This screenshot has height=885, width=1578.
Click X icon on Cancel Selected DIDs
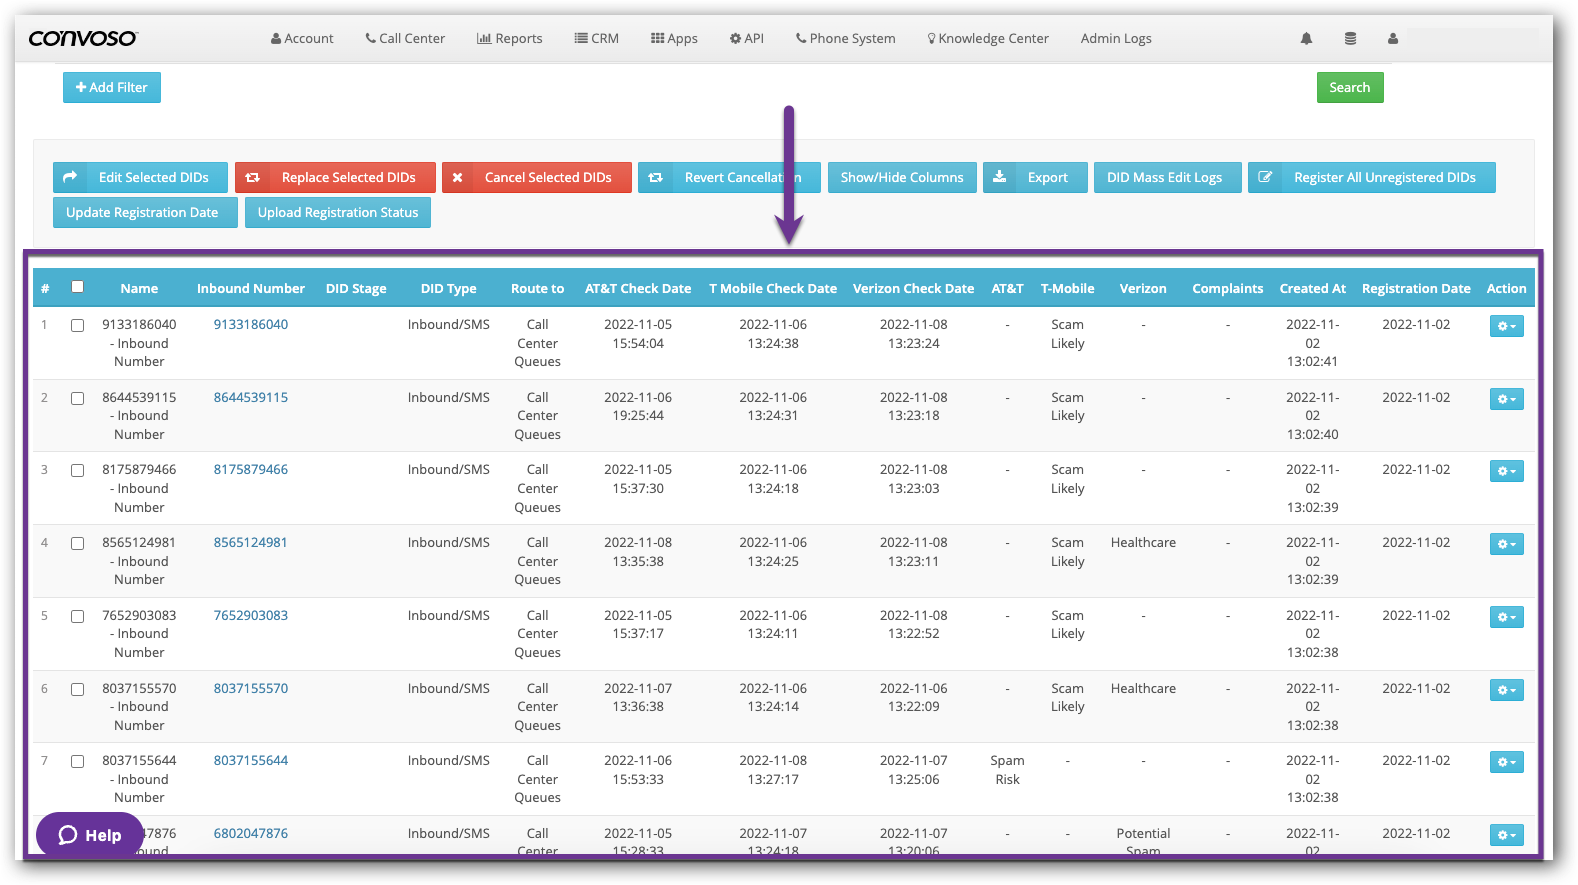pos(457,177)
